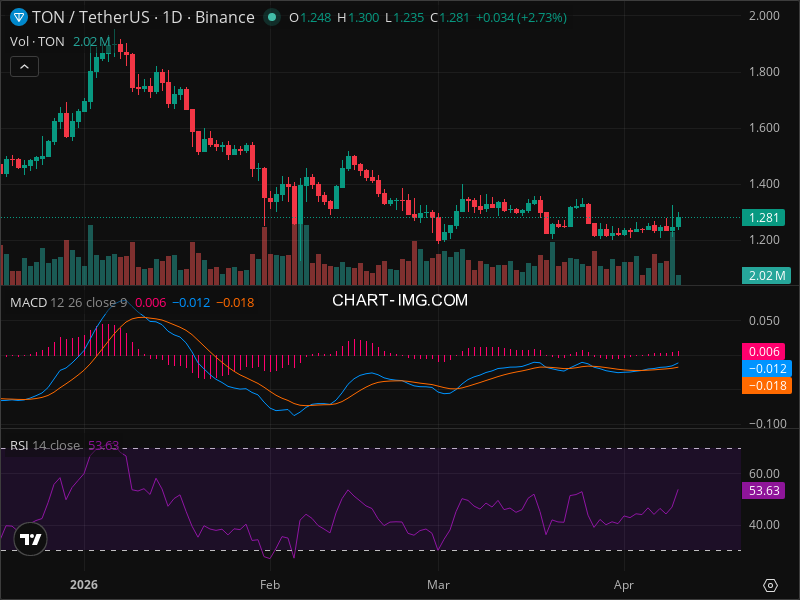The height and width of the screenshot is (600, 800).
Task: Click the 2.000 price axis tick
Action: [764, 16]
